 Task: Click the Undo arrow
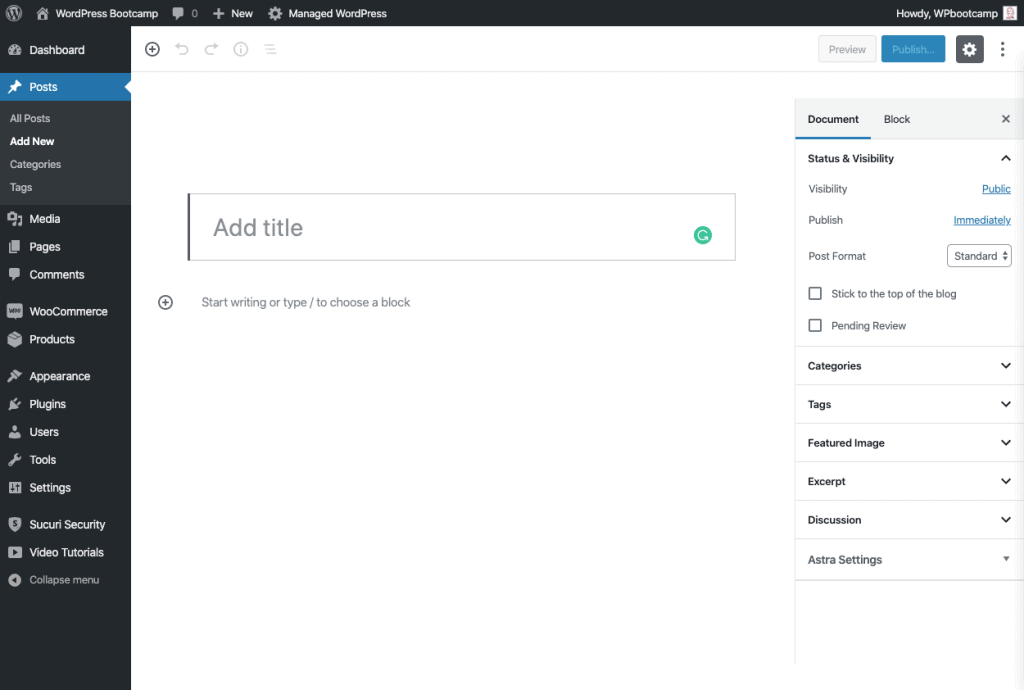tap(182, 49)
